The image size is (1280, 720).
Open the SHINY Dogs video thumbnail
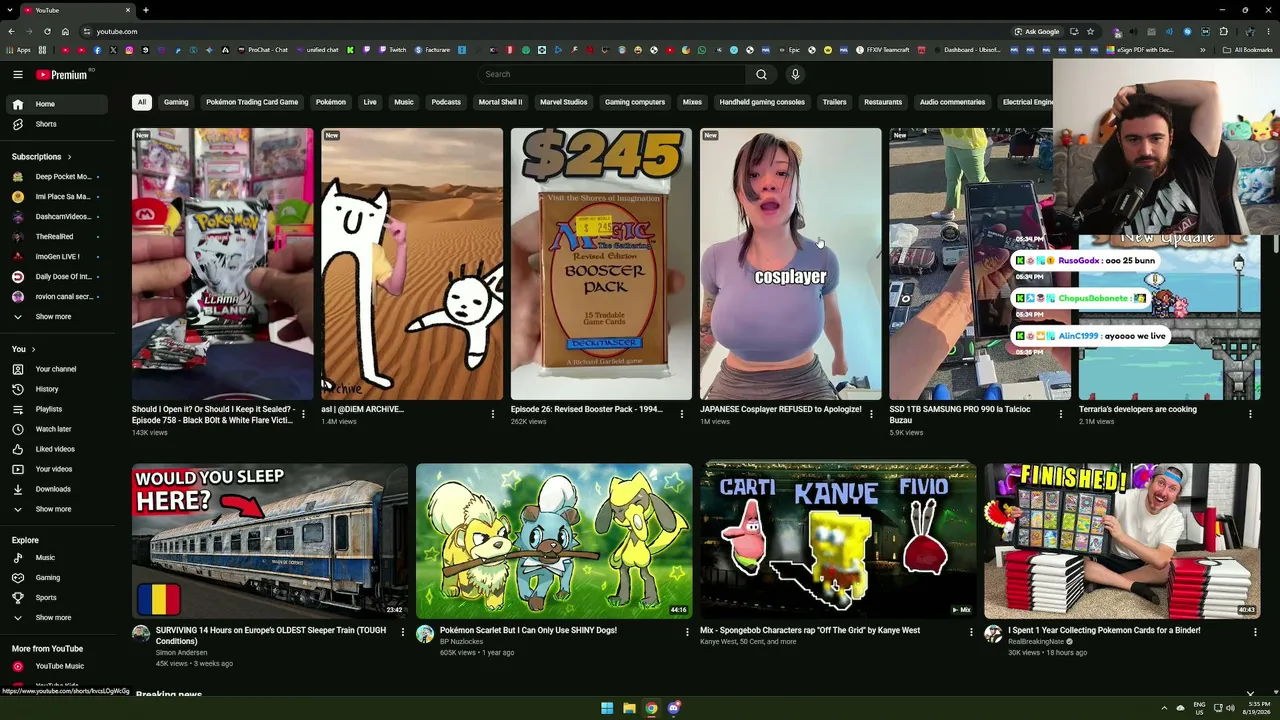click(554, 540)
